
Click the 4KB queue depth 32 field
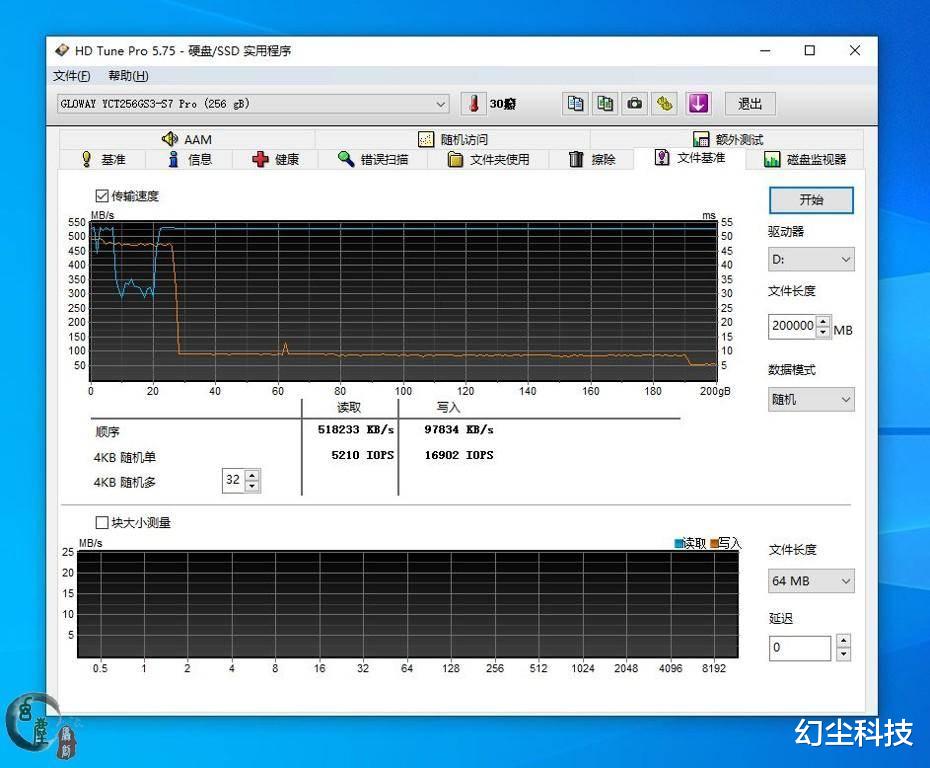234,480
